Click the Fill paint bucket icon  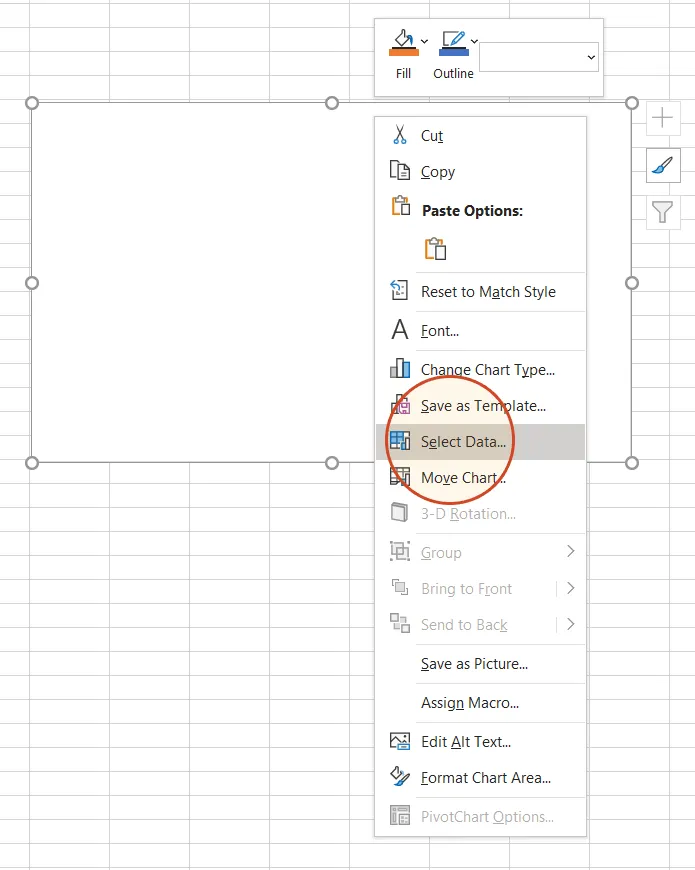click(403, 44)
